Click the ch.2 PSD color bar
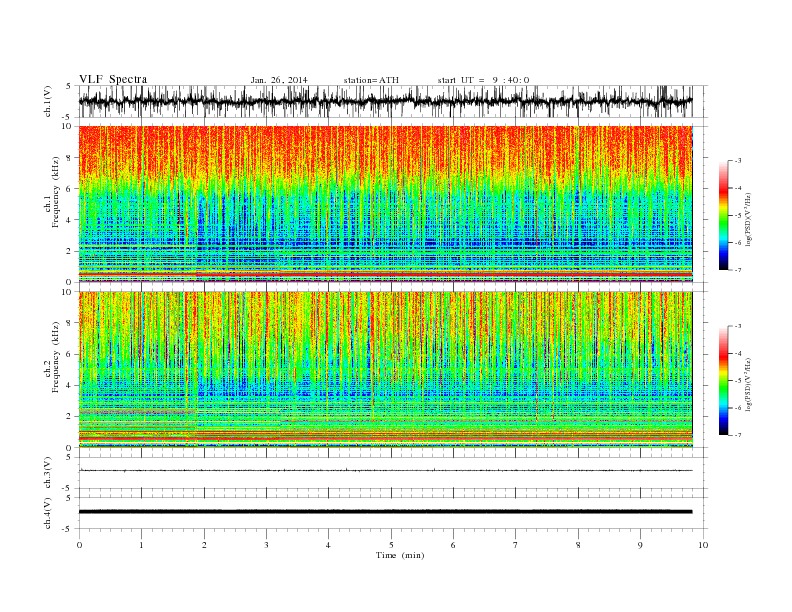This screenshot has width=792, height=612. [x=723, y=380]
